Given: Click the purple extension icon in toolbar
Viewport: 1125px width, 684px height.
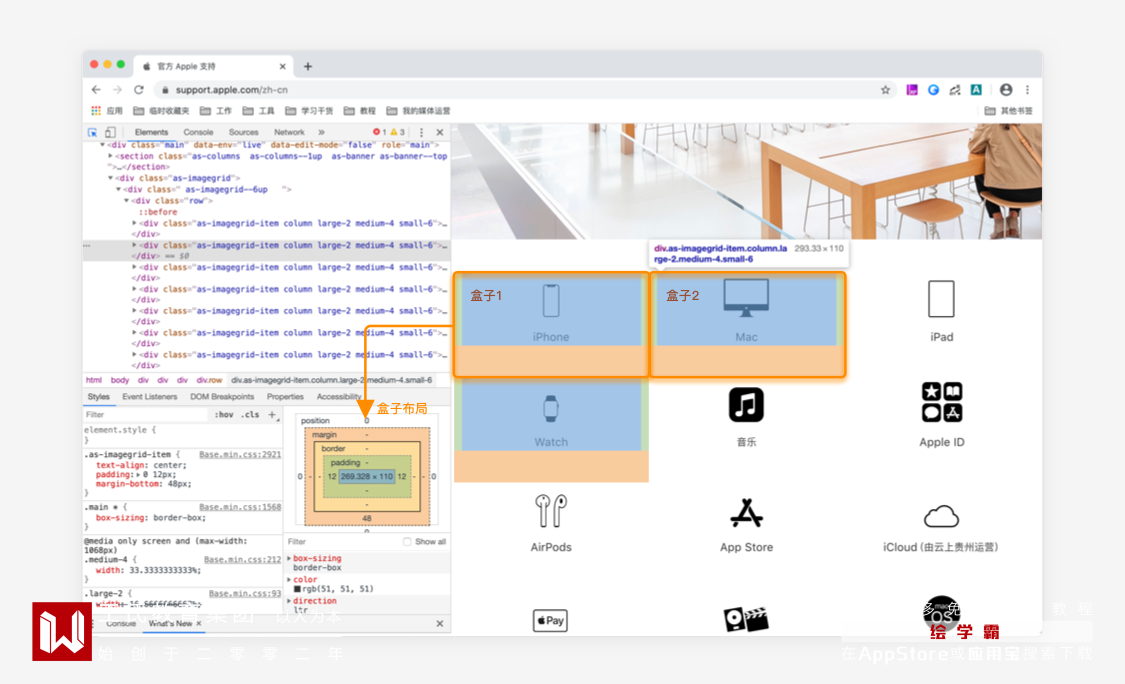Looking at the screenshot, I should [x=912, y=90].
